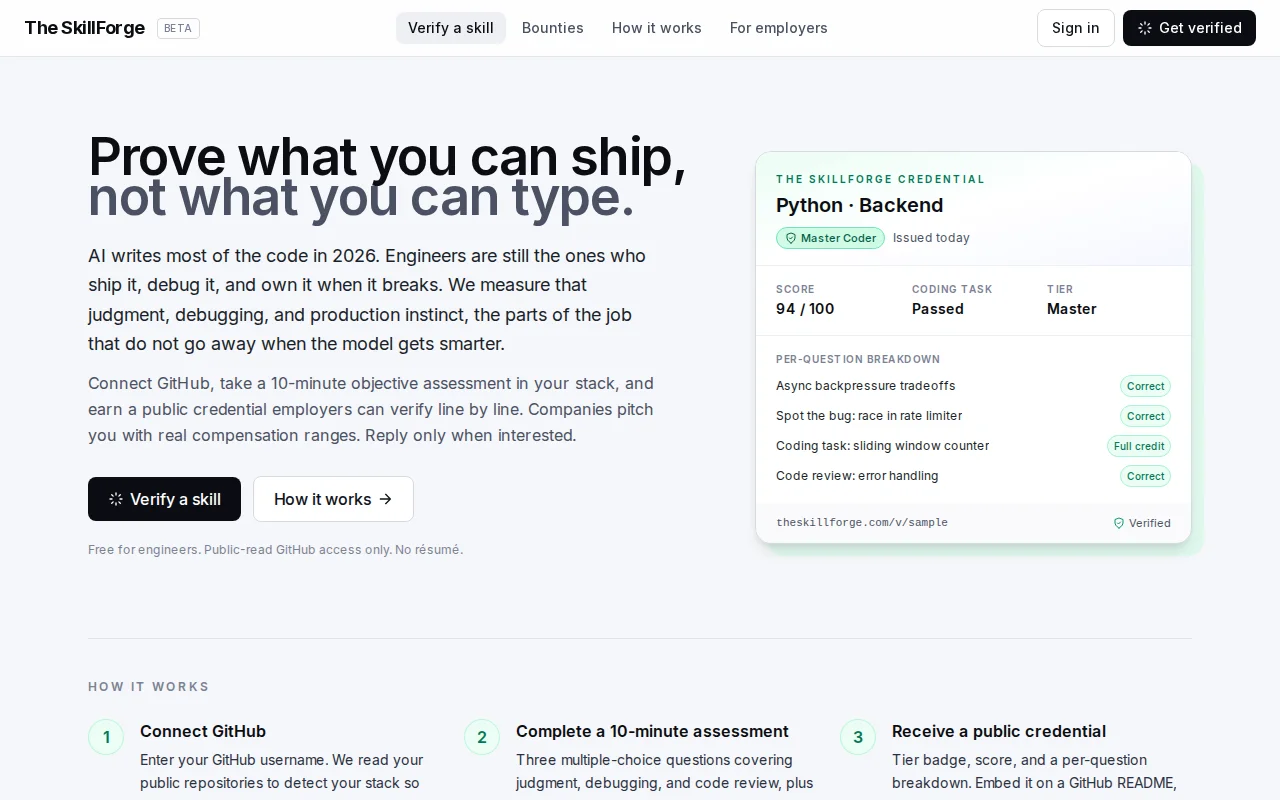This screenshot has height=800, width=1280.
Task: Click the hero Verify a skill button
Action: (x=164, y=499)
